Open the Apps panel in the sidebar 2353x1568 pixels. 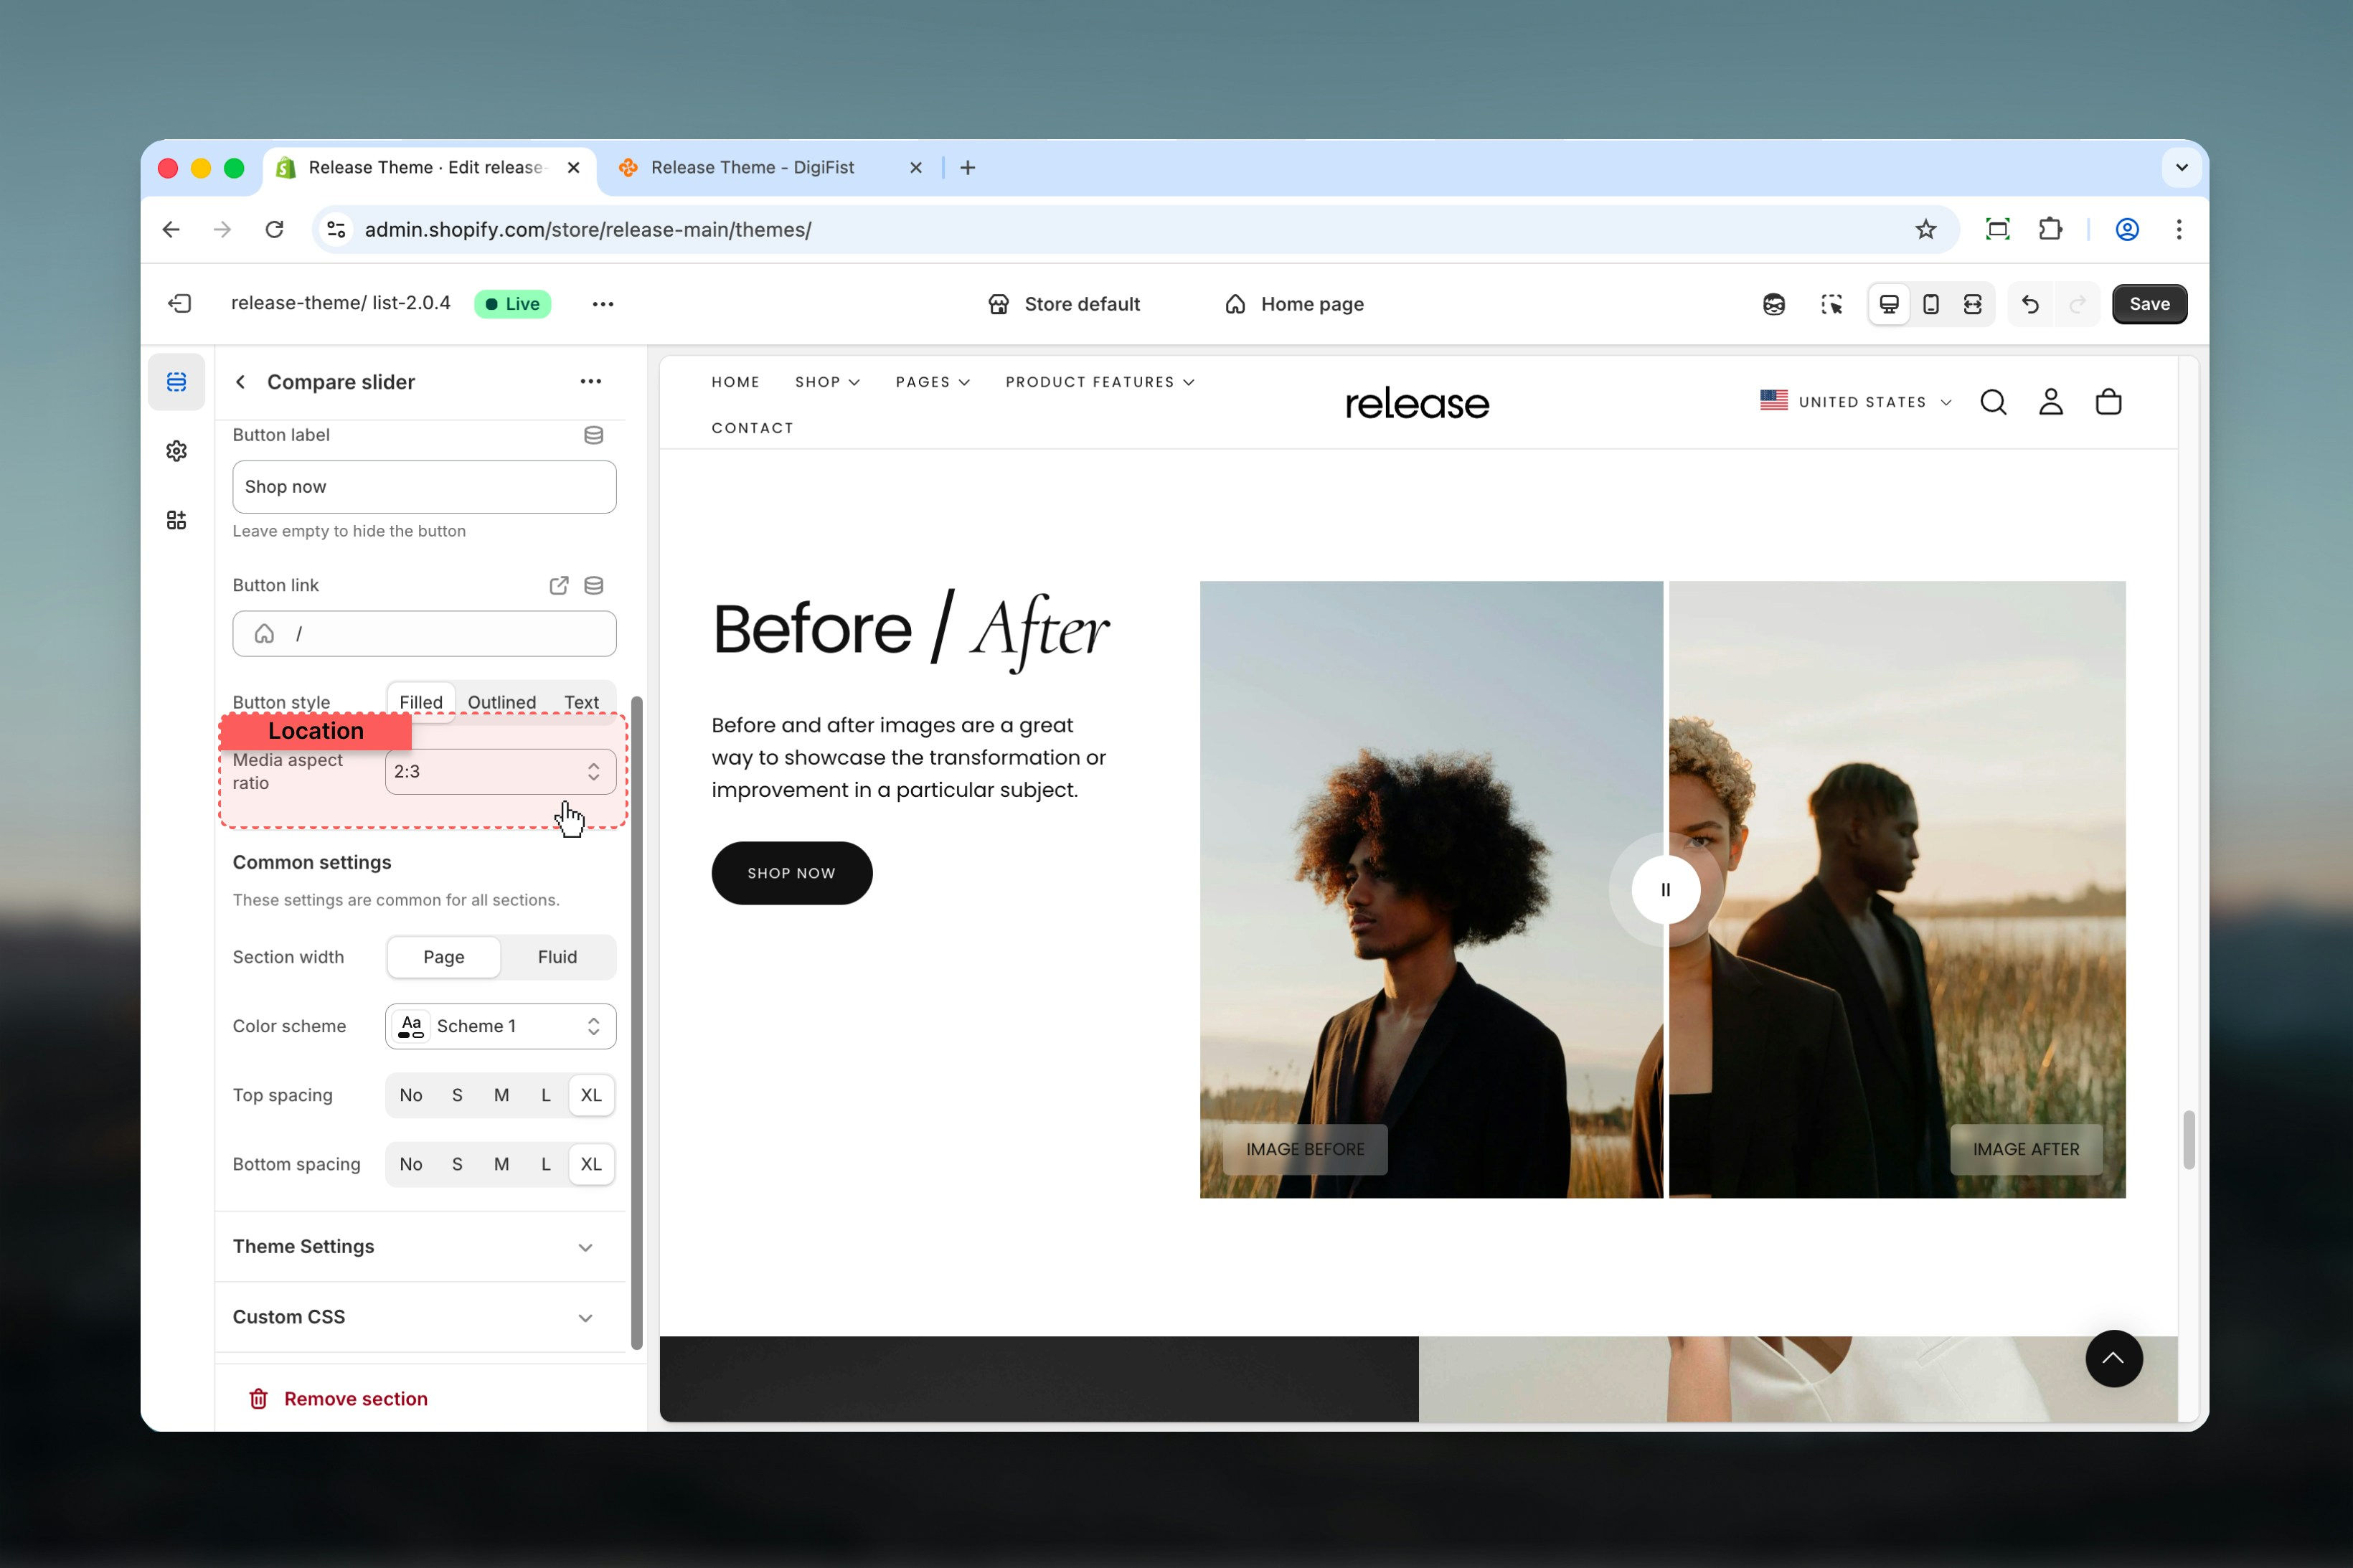coord(176,519)
